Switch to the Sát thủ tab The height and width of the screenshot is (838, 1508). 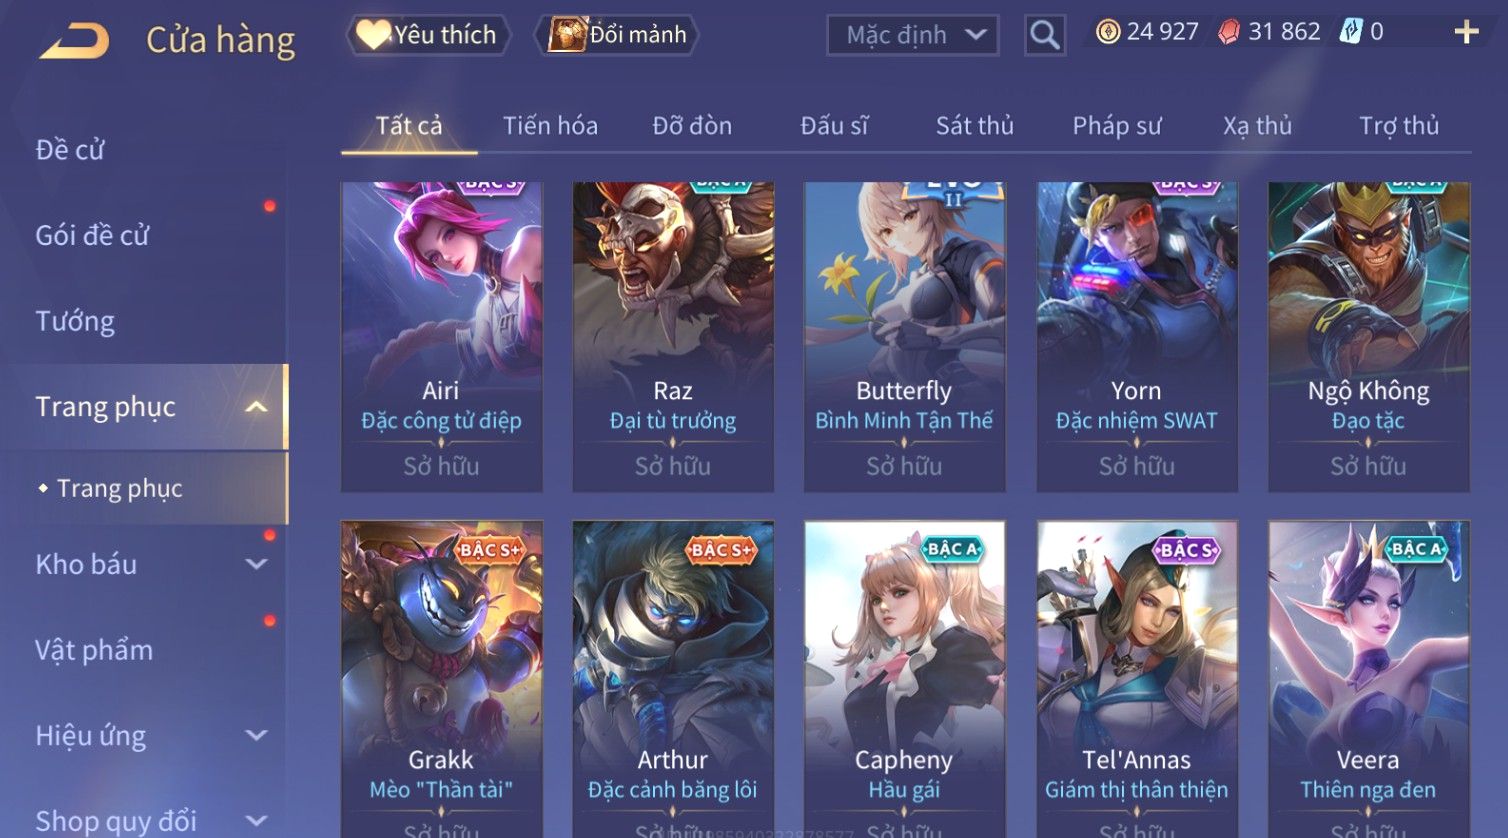point(974,126)
